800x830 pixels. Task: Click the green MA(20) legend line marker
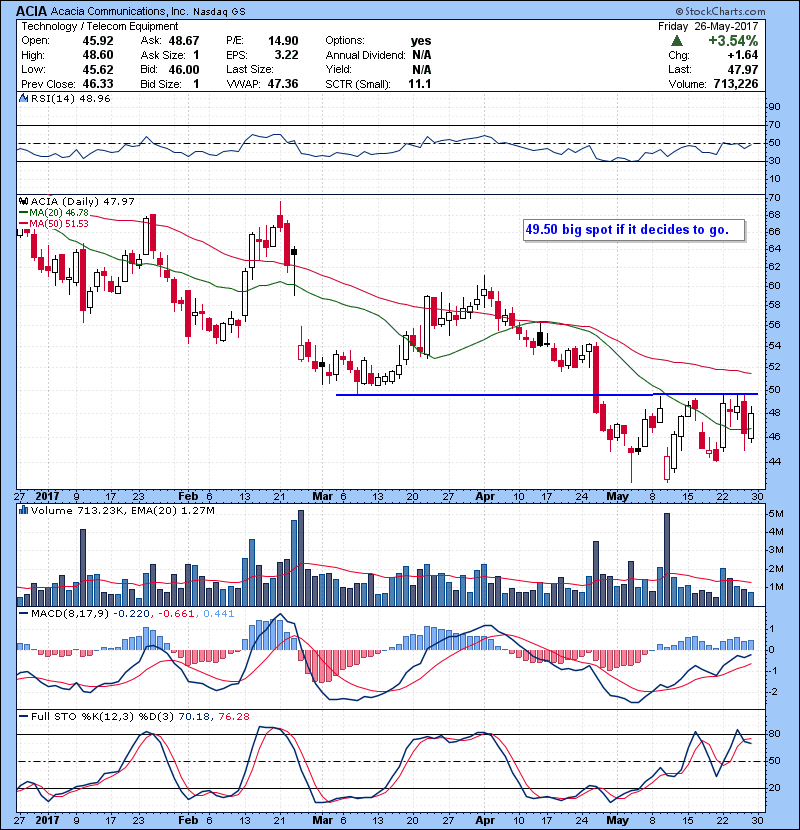click(23, 213)
